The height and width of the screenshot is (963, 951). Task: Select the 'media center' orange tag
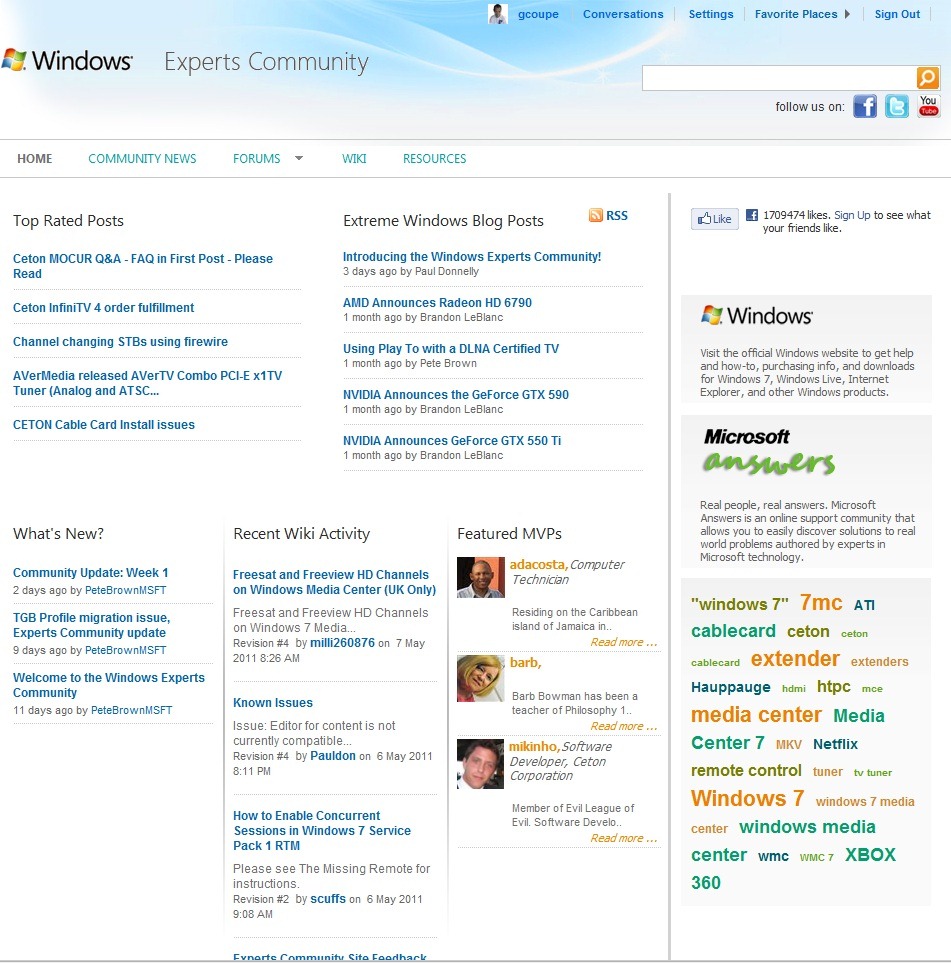[756, 715]
